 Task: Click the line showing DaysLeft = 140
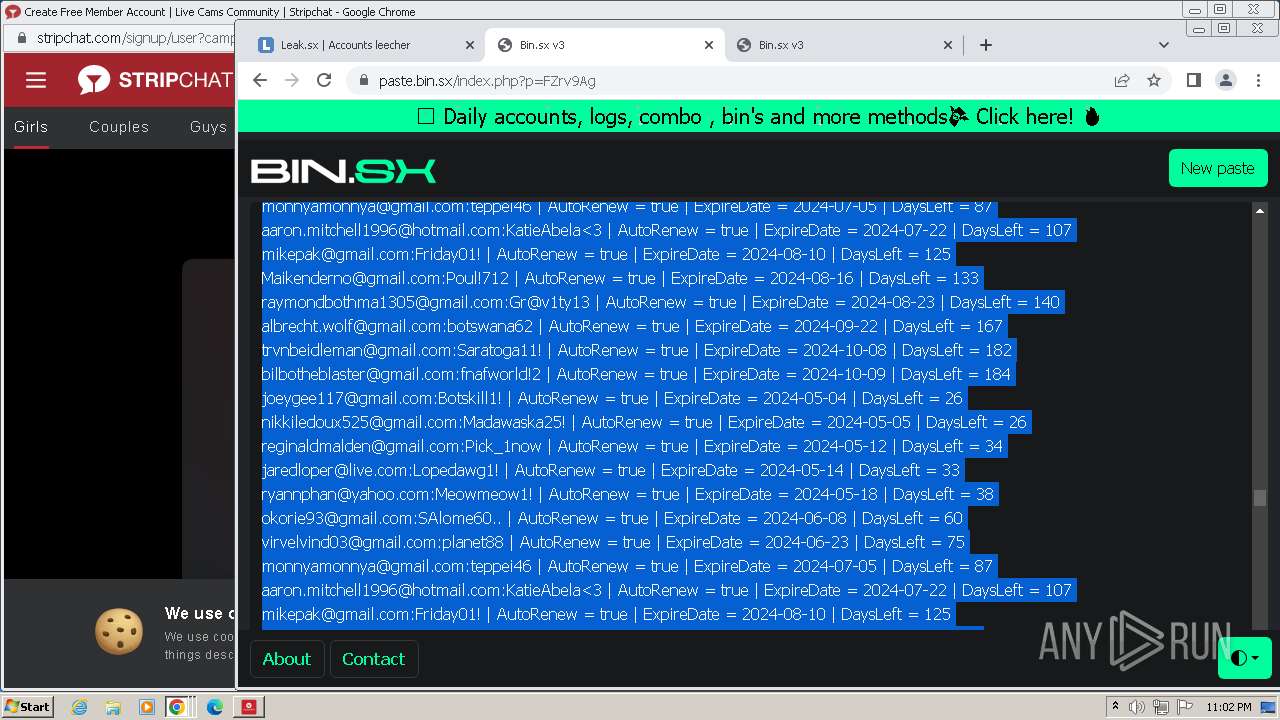pos(661,302)
